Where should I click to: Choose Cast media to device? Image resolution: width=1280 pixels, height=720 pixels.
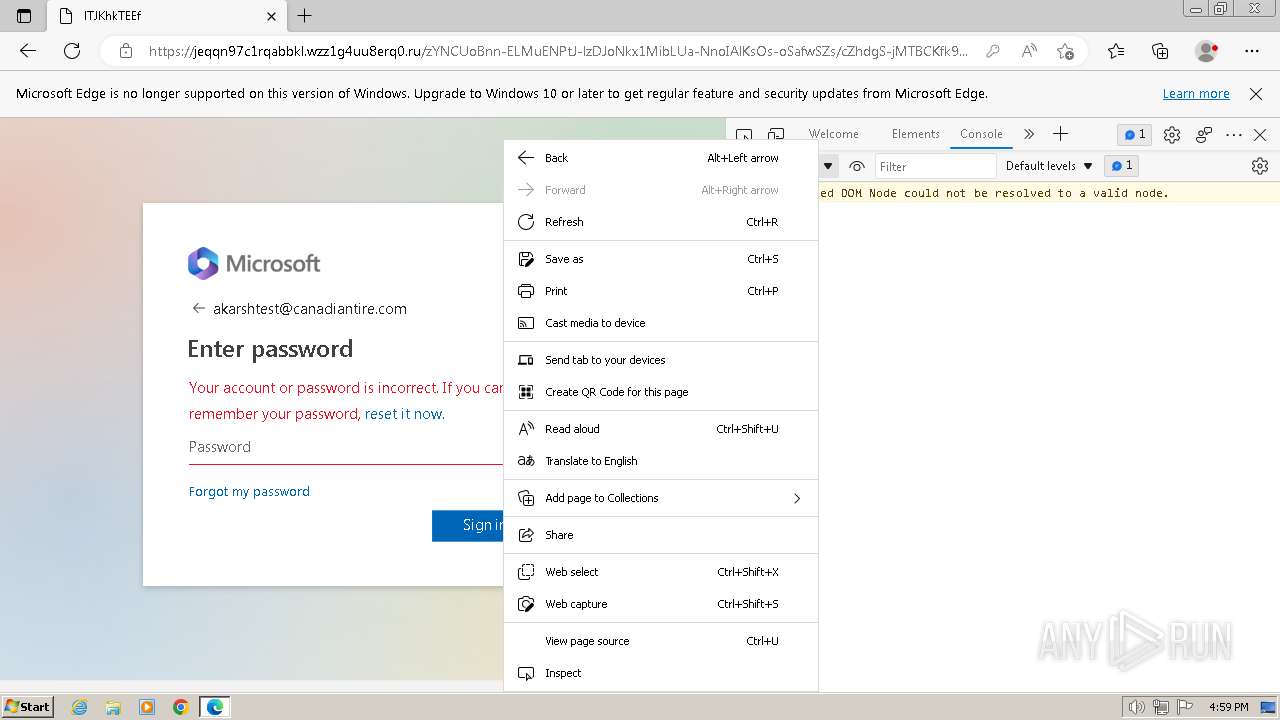pyautogui.click(x=661, y=323)
